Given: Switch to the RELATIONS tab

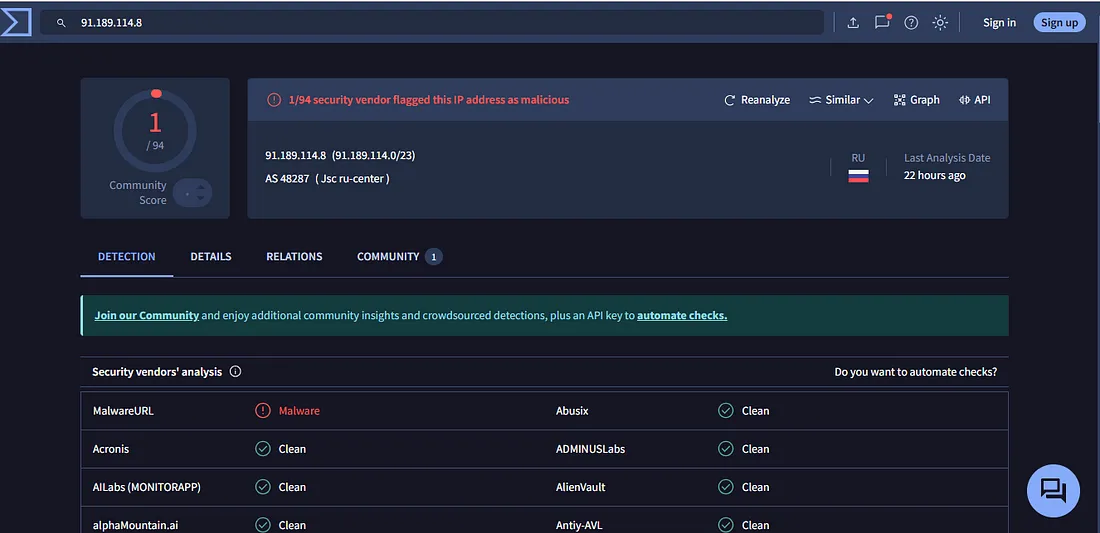Looking at the screenshot, I should coord(294,257).
